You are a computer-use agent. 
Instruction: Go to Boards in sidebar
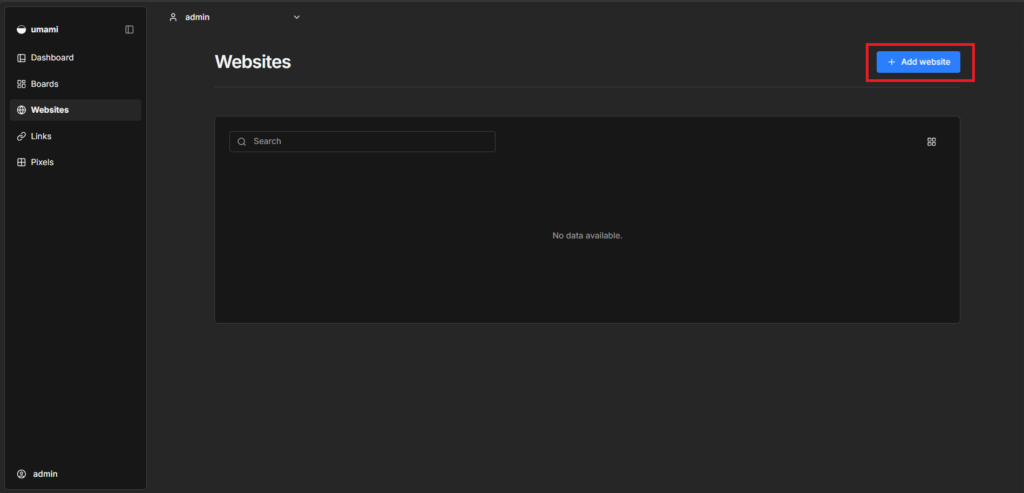[x=75, y=84]
